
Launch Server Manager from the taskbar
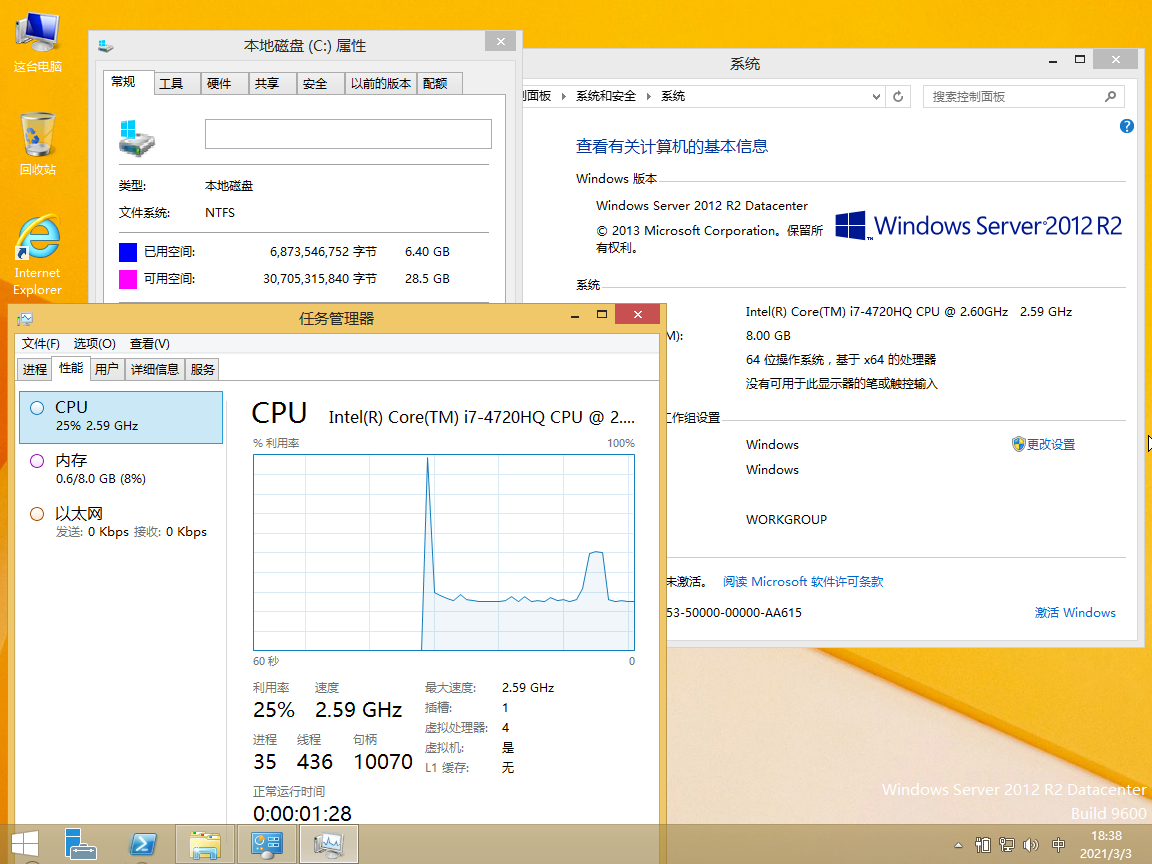[x=81, y=844]
